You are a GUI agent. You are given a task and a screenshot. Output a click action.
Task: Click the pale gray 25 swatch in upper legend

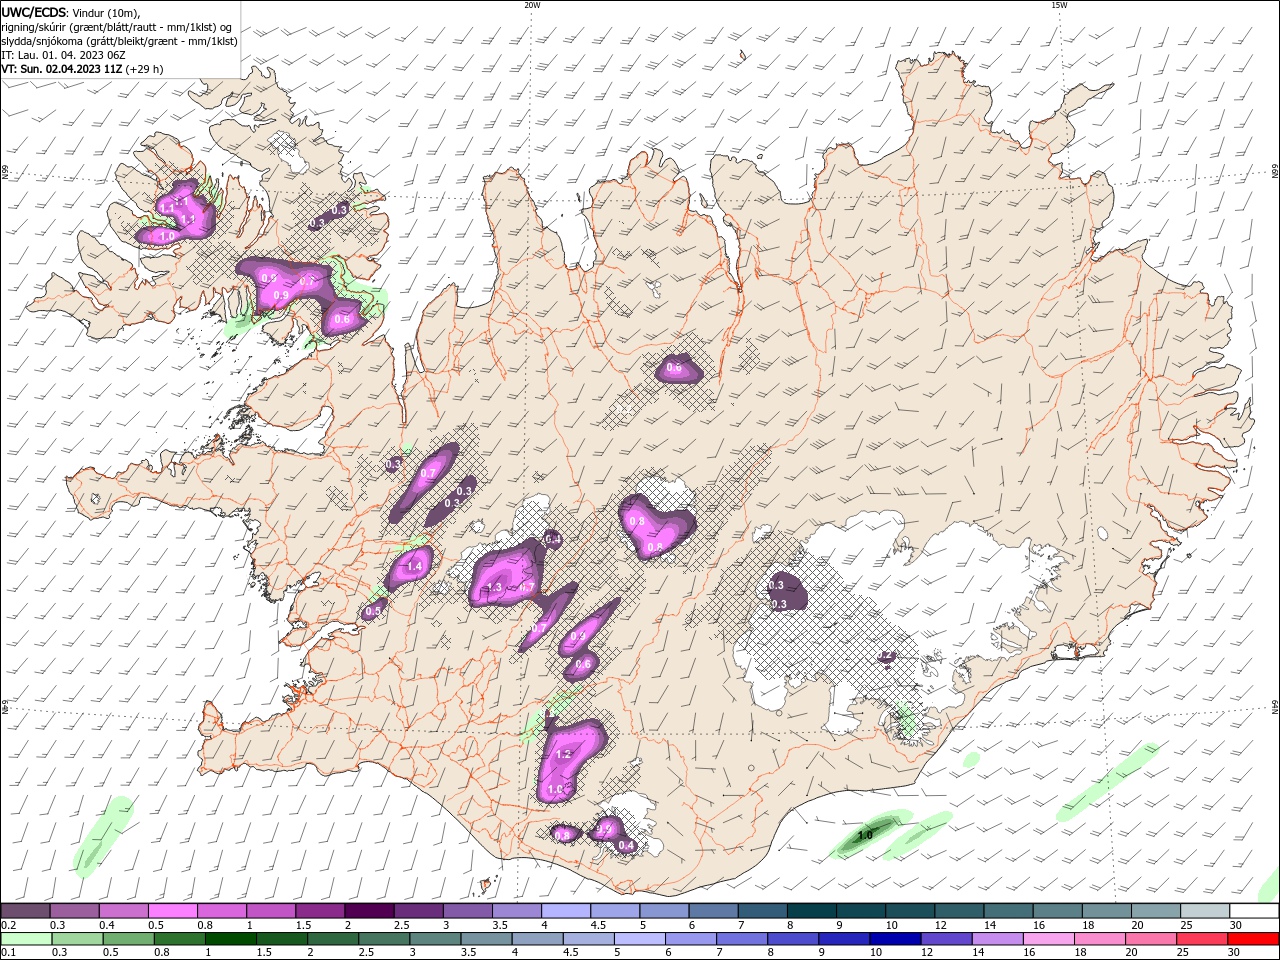pyautogui.click(x=1205, y=911)
